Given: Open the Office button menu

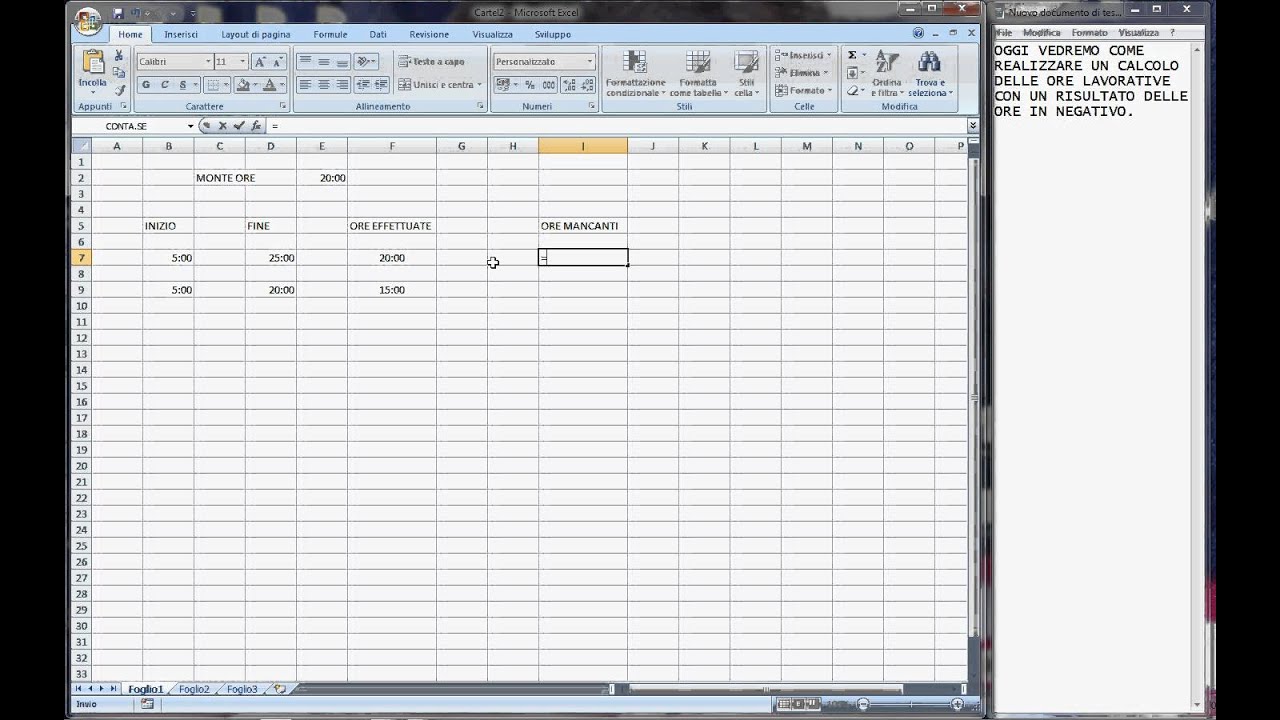Looking at the screenshot, I should coord(88,19).
